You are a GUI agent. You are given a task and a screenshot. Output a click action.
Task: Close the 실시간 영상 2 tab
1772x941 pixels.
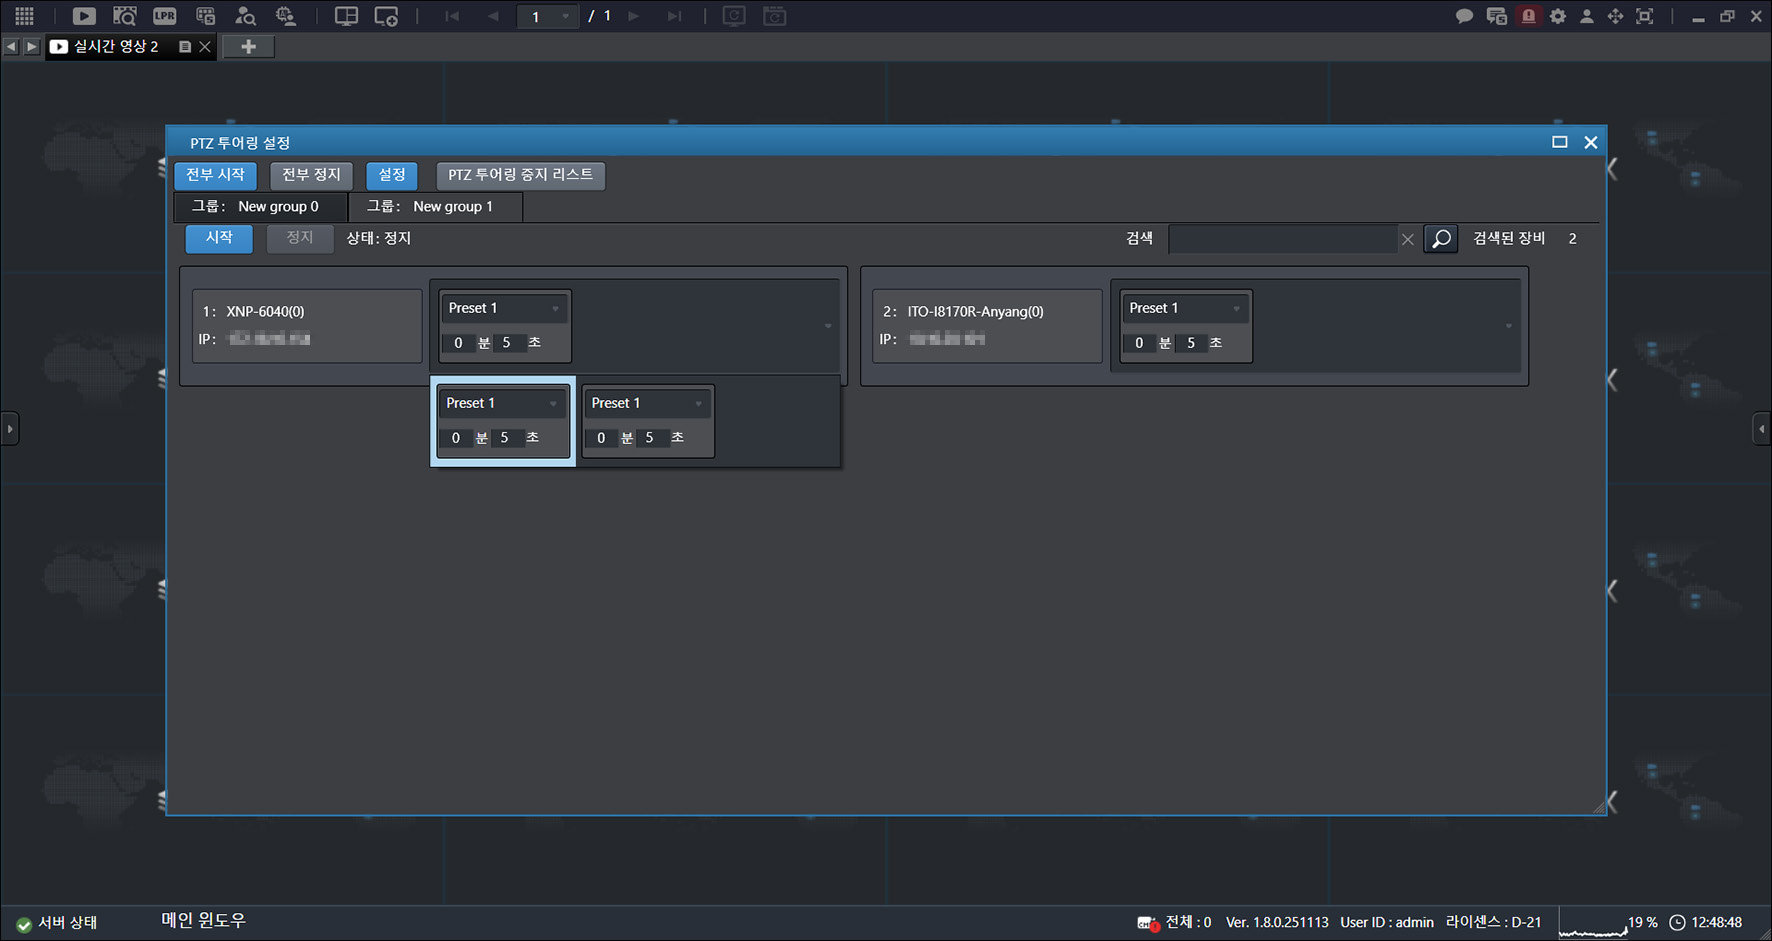(205, 46)
